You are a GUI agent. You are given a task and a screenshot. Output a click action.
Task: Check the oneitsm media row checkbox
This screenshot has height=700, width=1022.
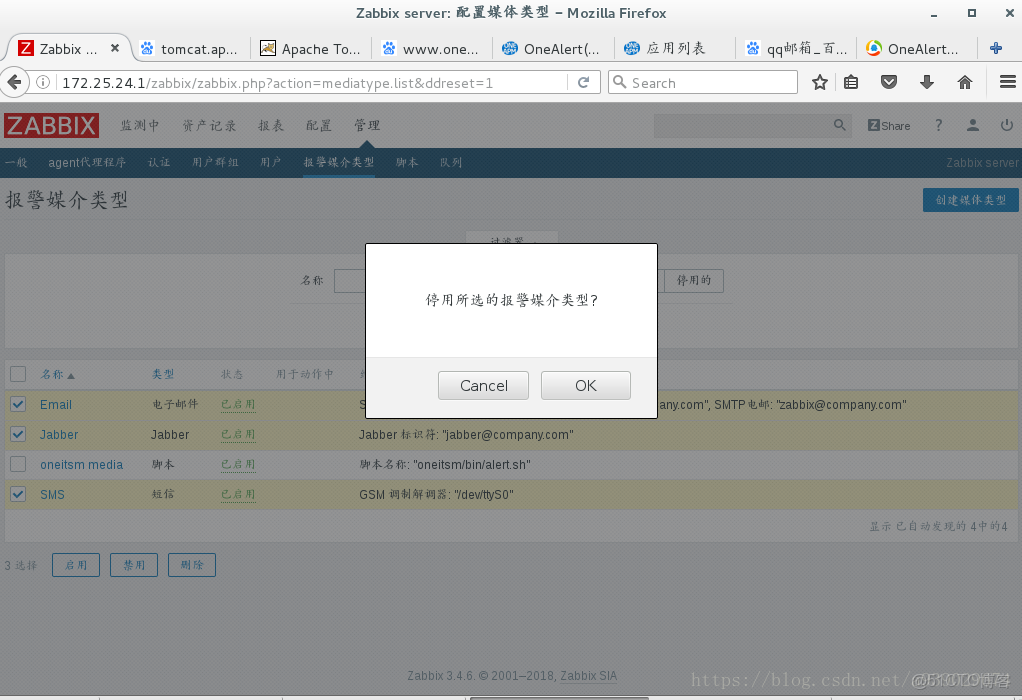coord(17,464)
